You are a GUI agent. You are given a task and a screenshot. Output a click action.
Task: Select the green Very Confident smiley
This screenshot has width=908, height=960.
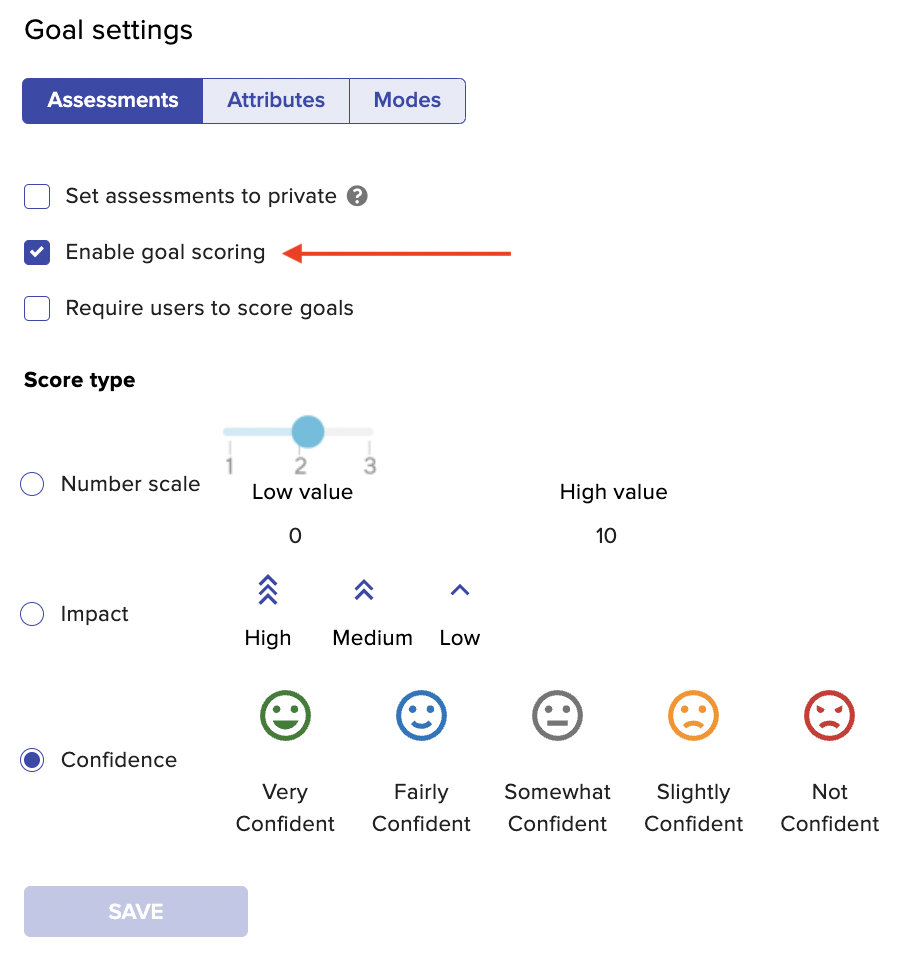pyautogui.click(x=285, y=715)
